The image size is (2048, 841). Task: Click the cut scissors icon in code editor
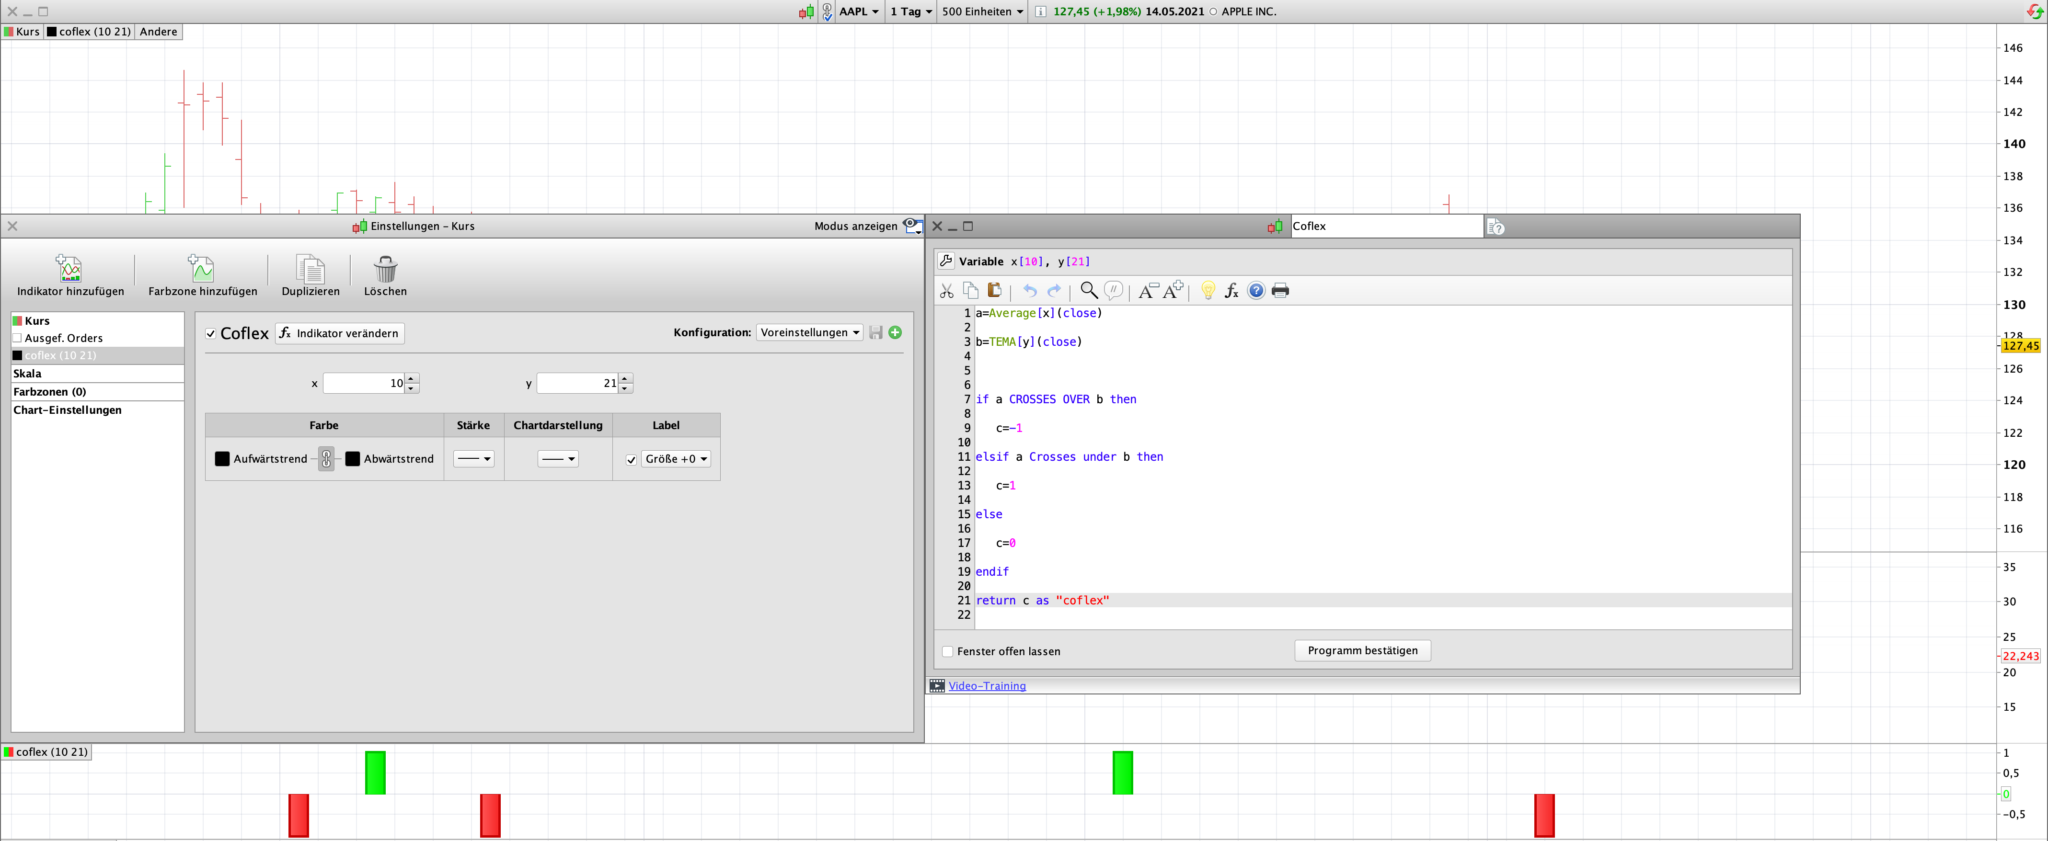click(x=946, y=291)
